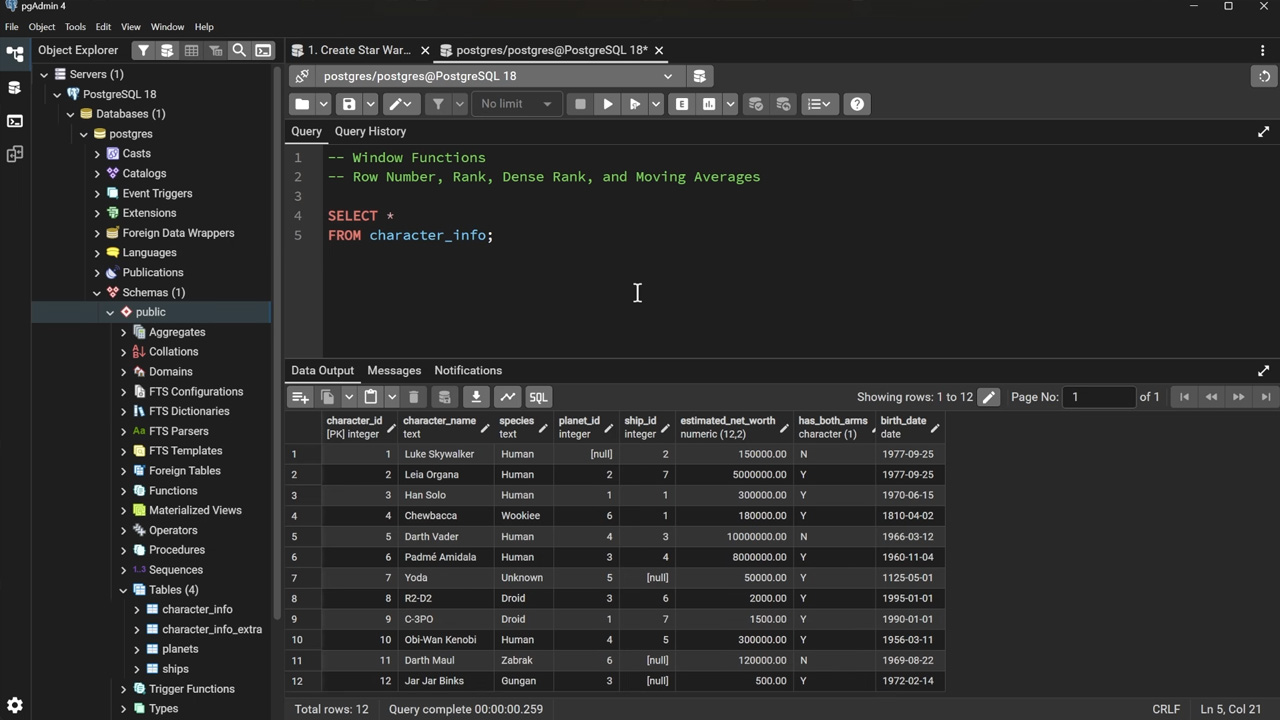Select the ships table in tree
This screenshot has width=1280, height=720.
[x=175, y=669]
